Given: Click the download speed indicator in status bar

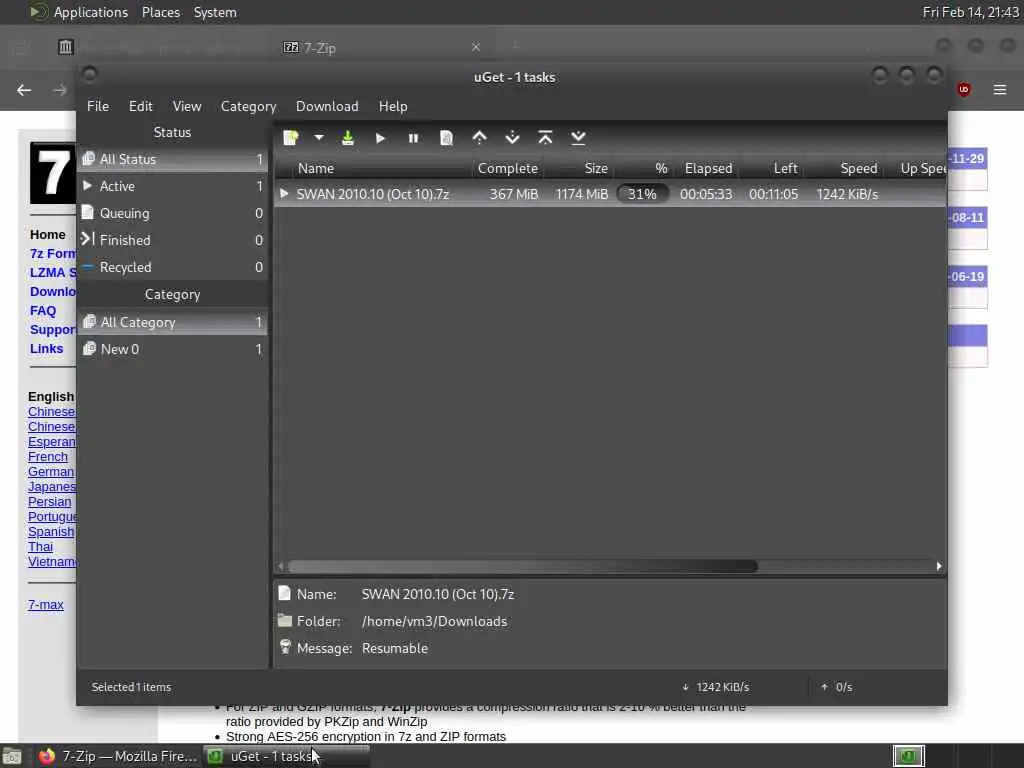Looking at the screenshot, I should [716, 687].
